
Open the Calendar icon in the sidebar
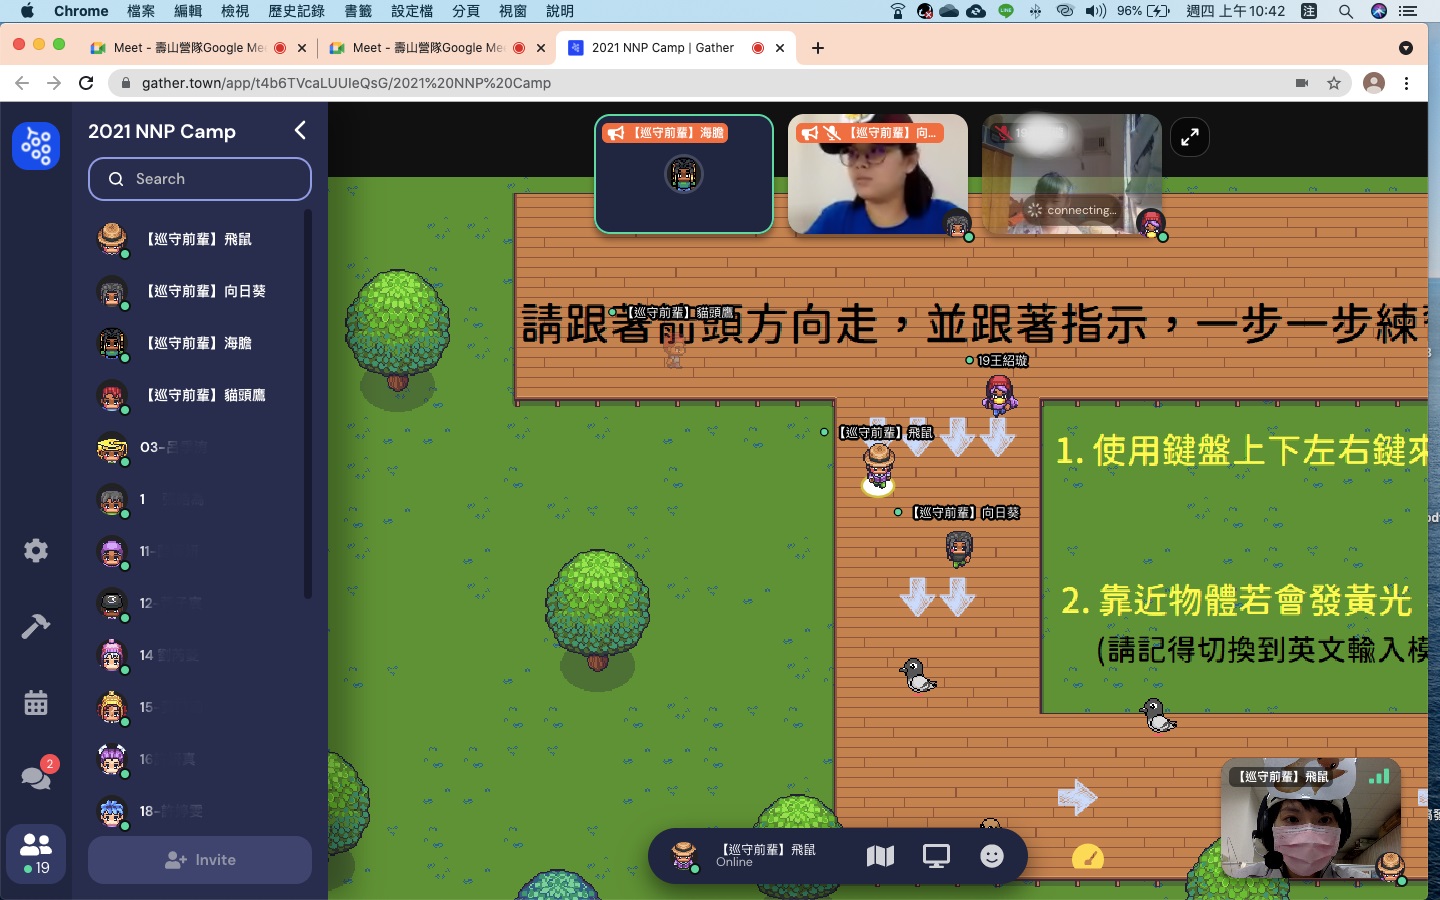tap(36, 702)
